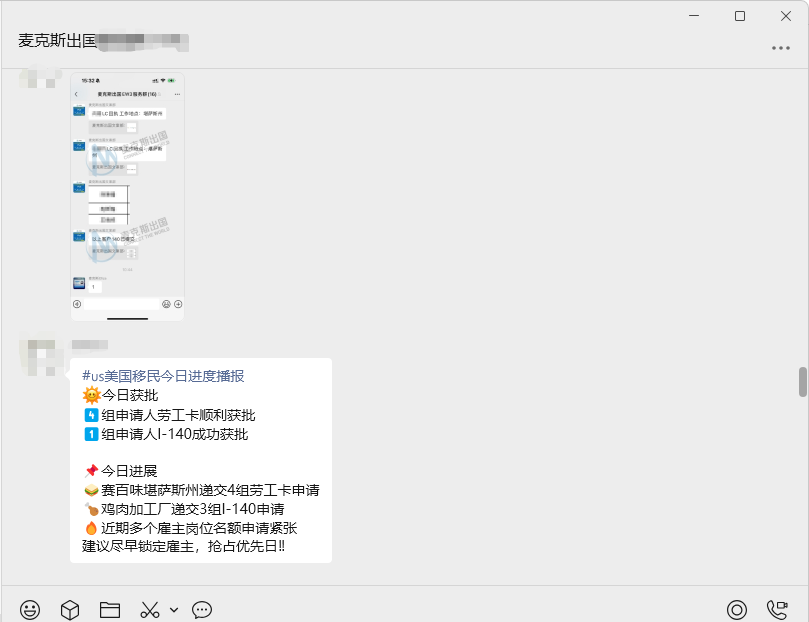The width and height of the screenshot is (809, 622).
Task: Minimize the WeChat window
Action: tap(694, 16)
